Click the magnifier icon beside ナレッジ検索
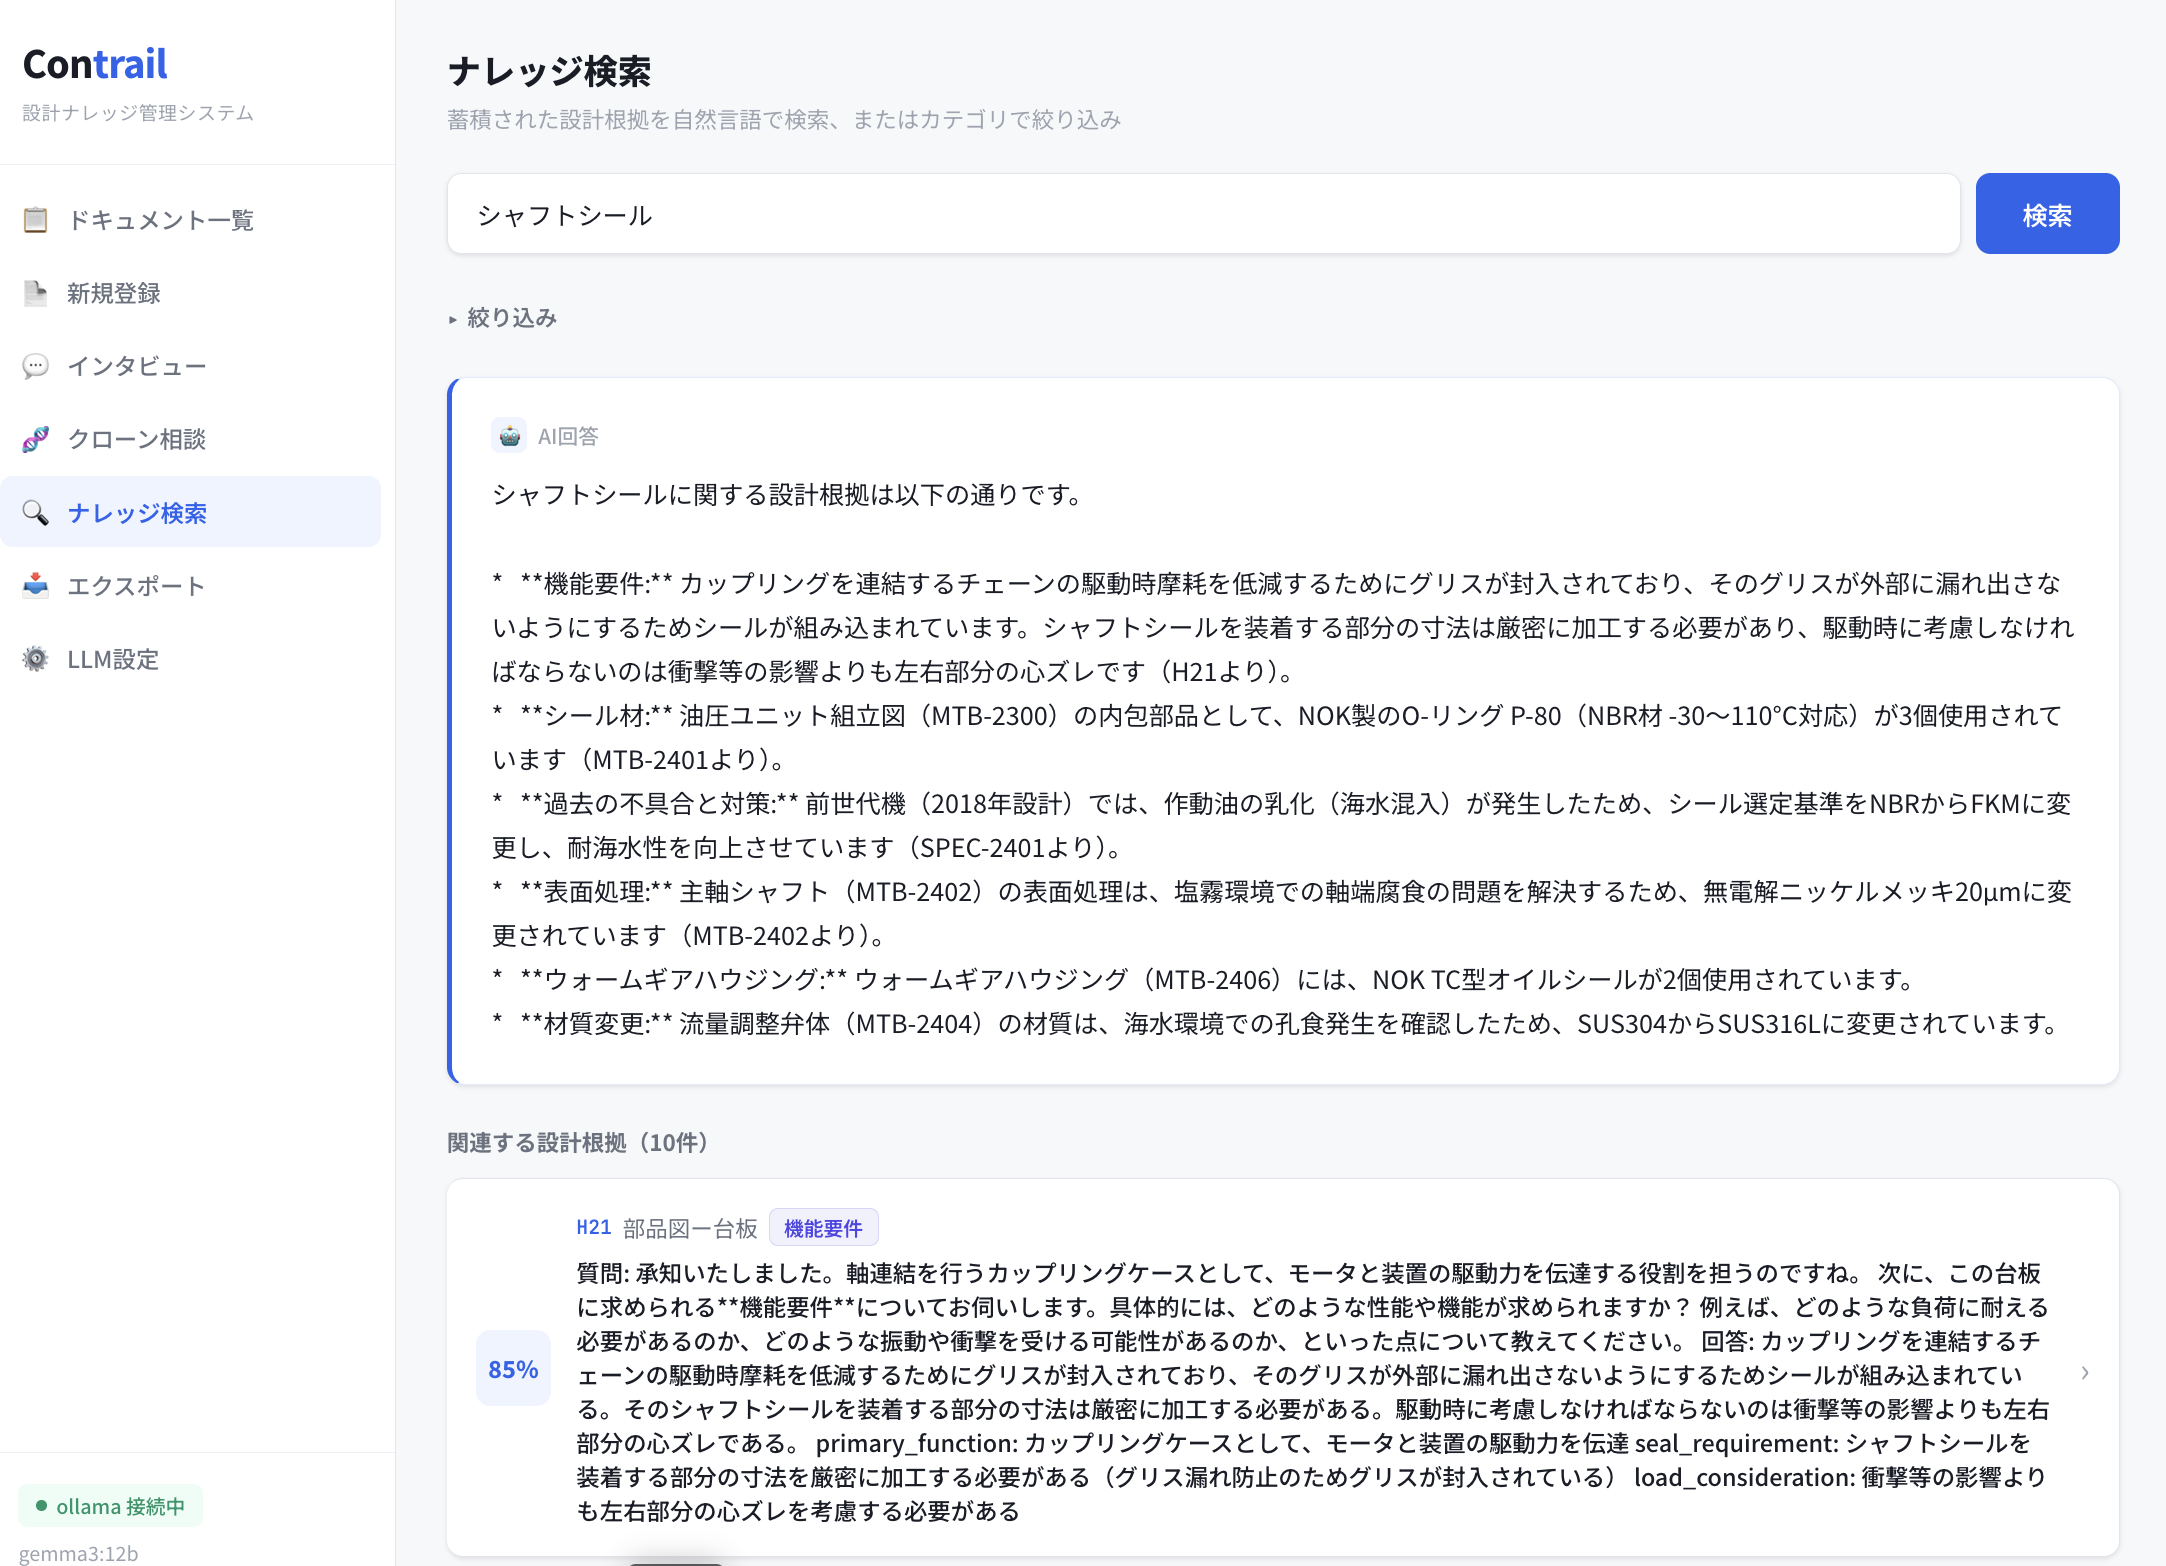This screenshot has height=1566, width=2166. click(x=35, y=513)
